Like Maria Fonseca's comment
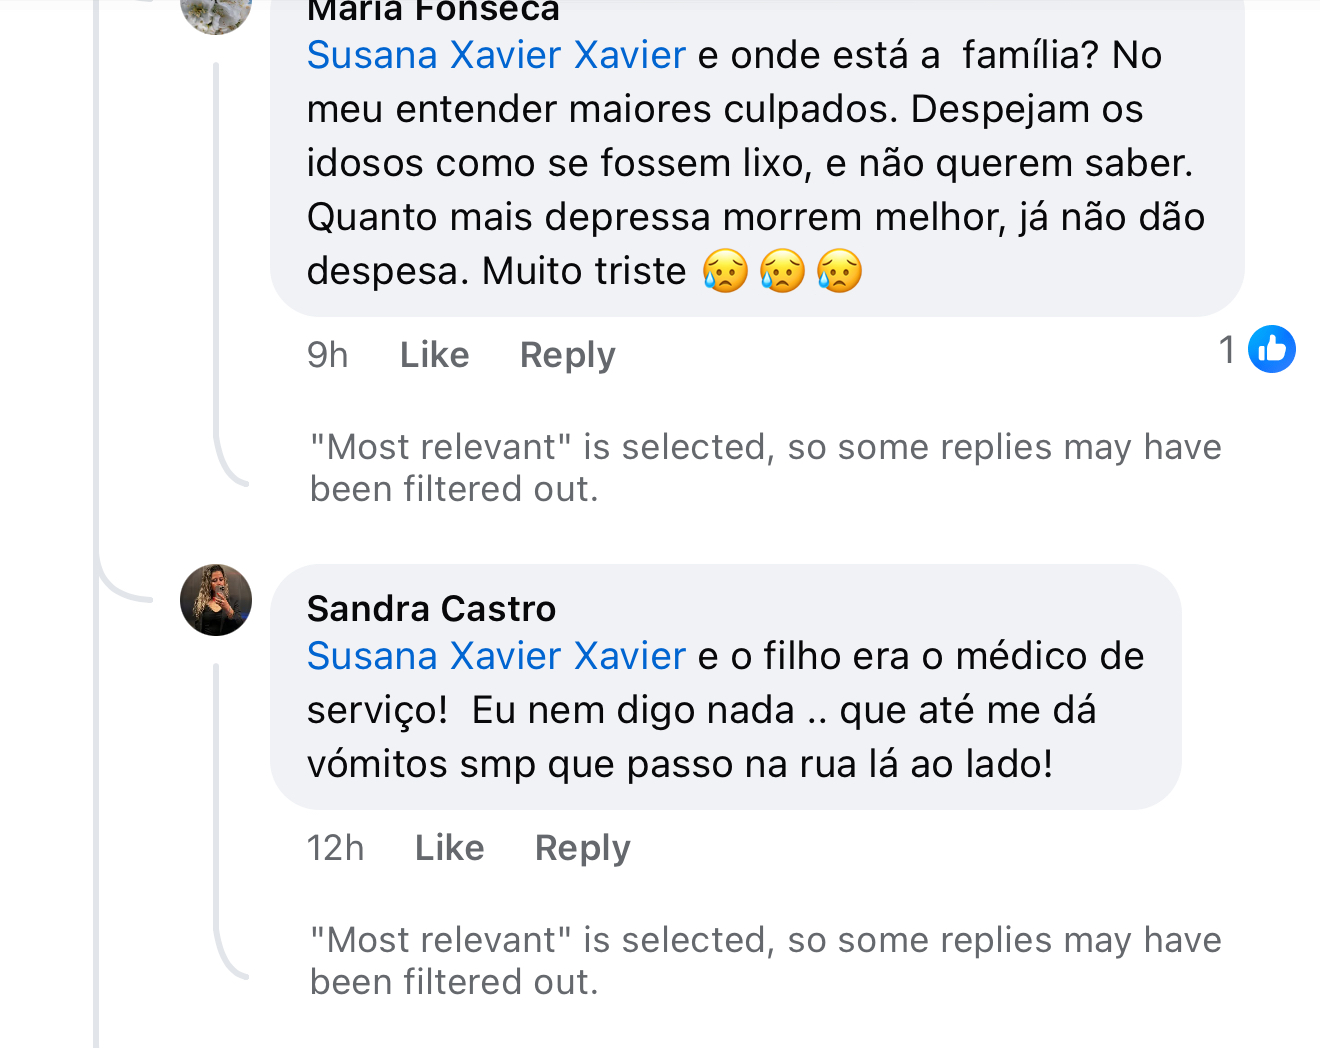The width and height of the screenshot is (1320, 1048). [434, 355]
